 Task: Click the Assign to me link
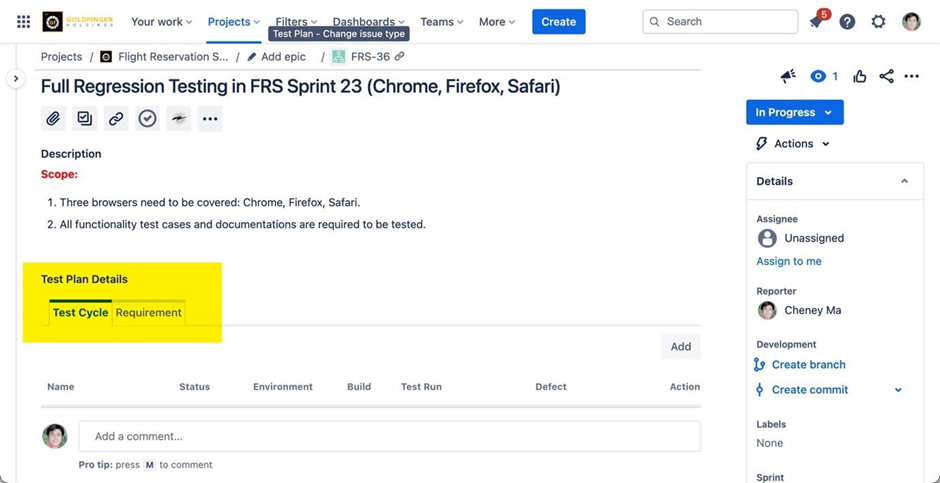point(789,261)
